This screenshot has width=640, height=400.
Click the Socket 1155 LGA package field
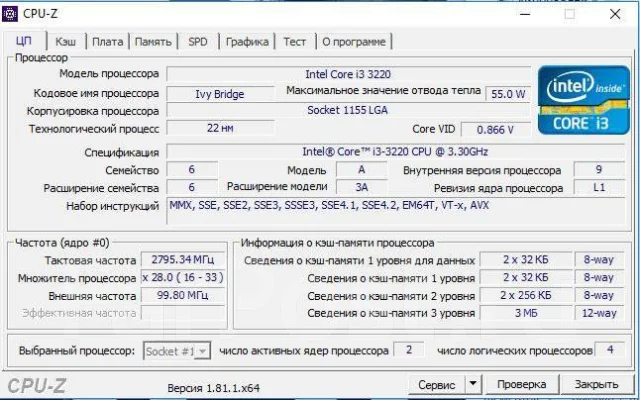pyautogui.click(x=348, y=110)
